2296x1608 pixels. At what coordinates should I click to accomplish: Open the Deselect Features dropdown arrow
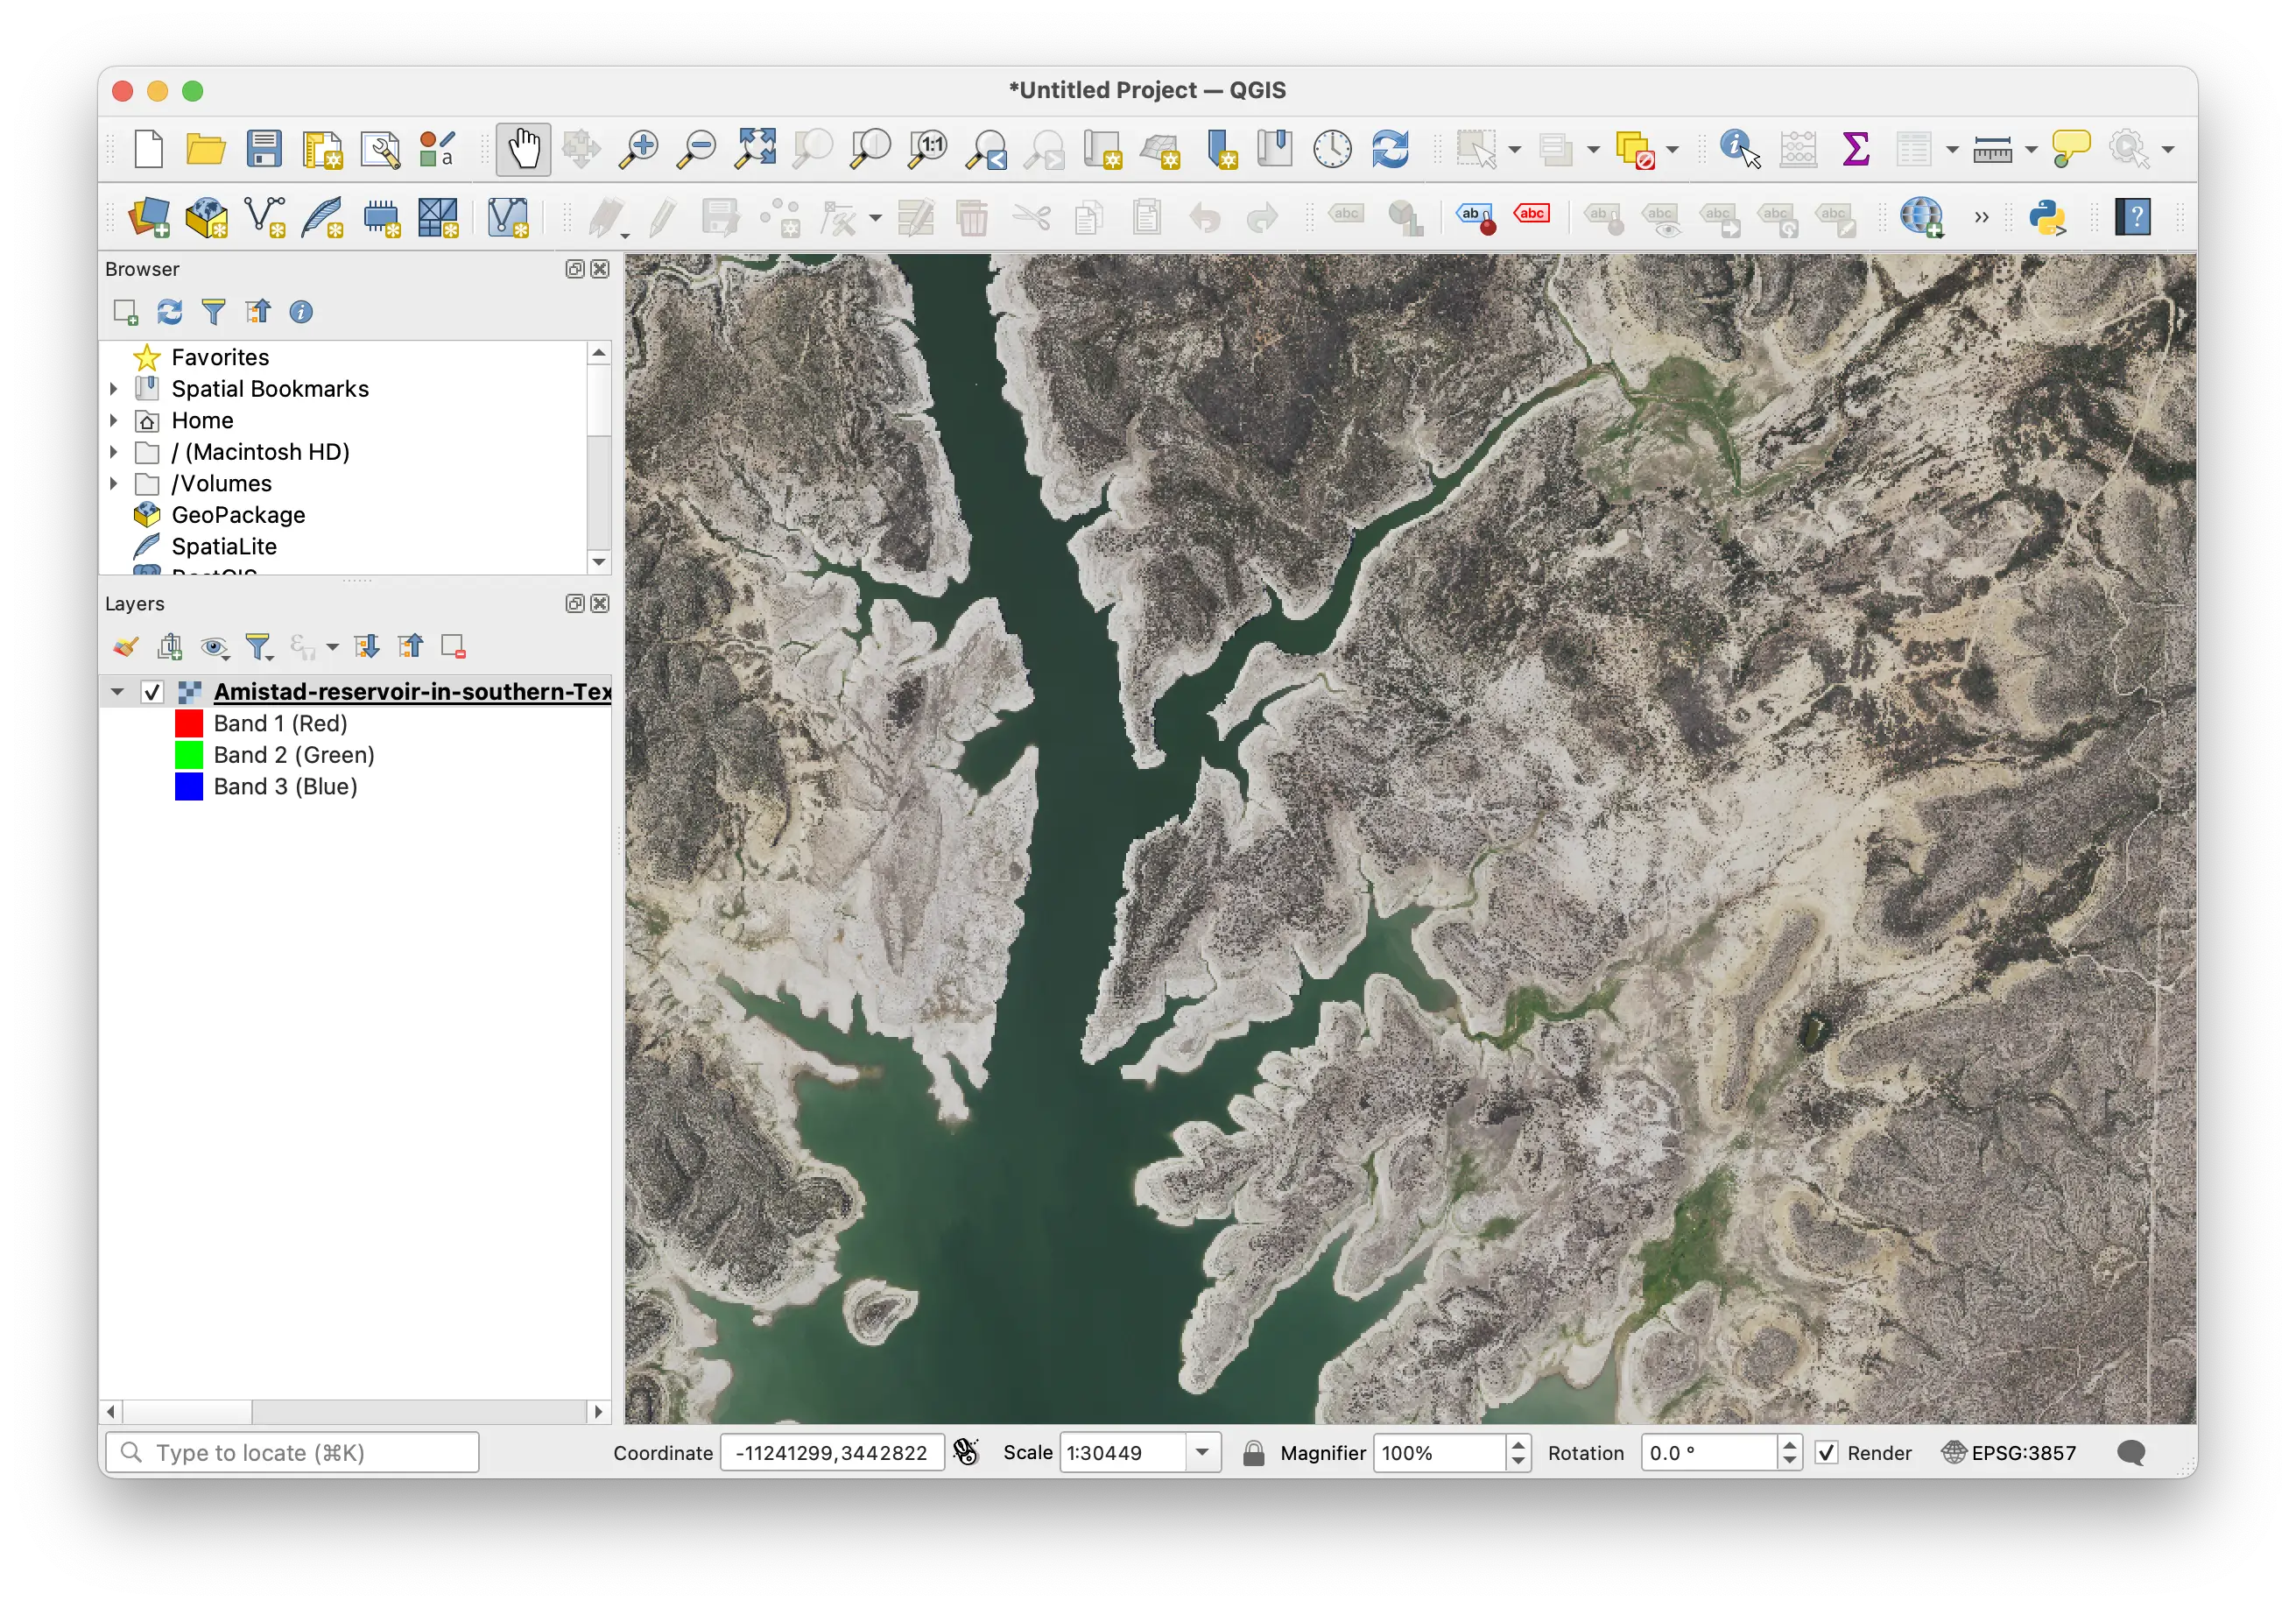(x=1672, y=150)
